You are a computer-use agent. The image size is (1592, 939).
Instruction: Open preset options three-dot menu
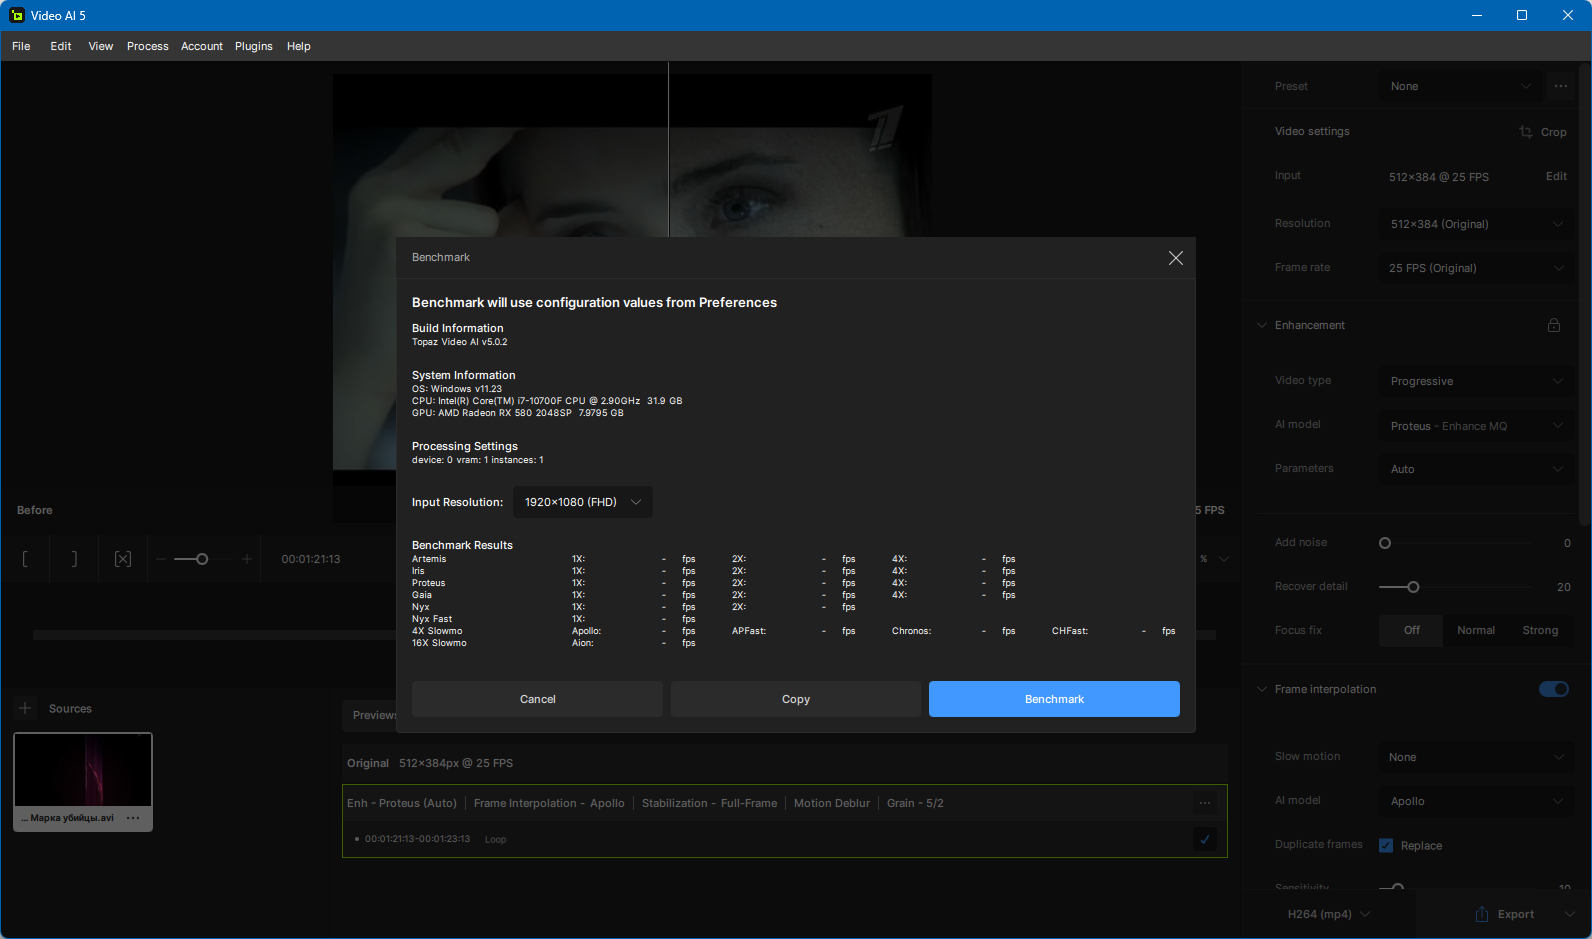(x=1561, y=86)
